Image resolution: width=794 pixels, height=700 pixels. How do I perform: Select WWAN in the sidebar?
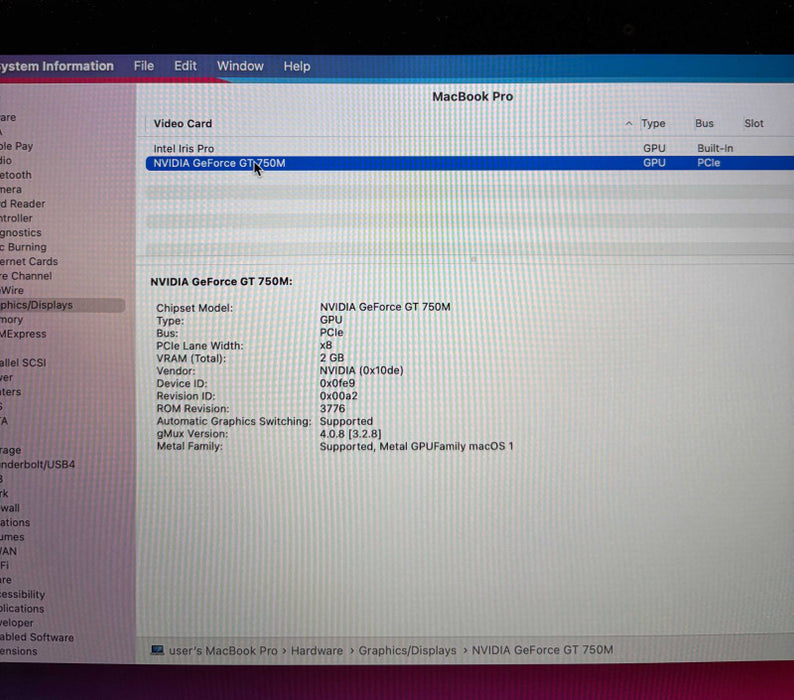9,551
